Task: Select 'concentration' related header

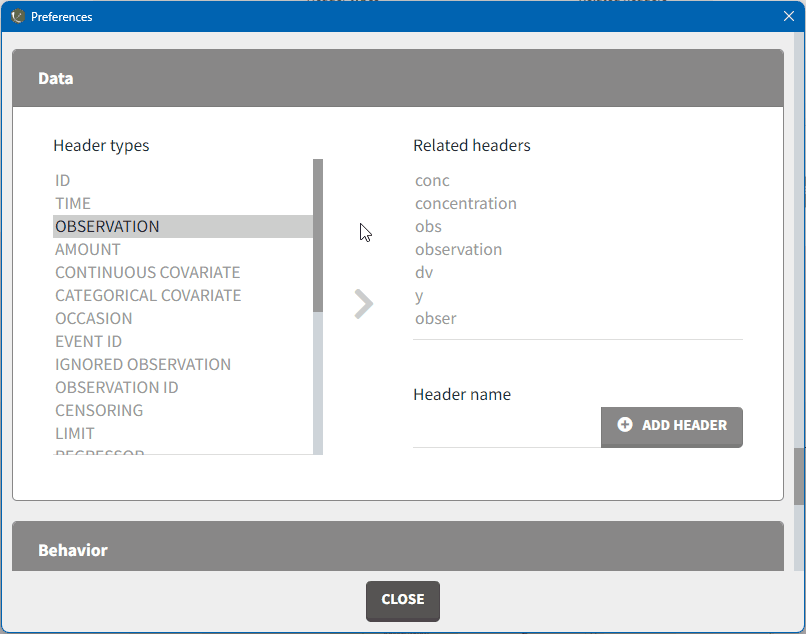Action: point(466,204)
